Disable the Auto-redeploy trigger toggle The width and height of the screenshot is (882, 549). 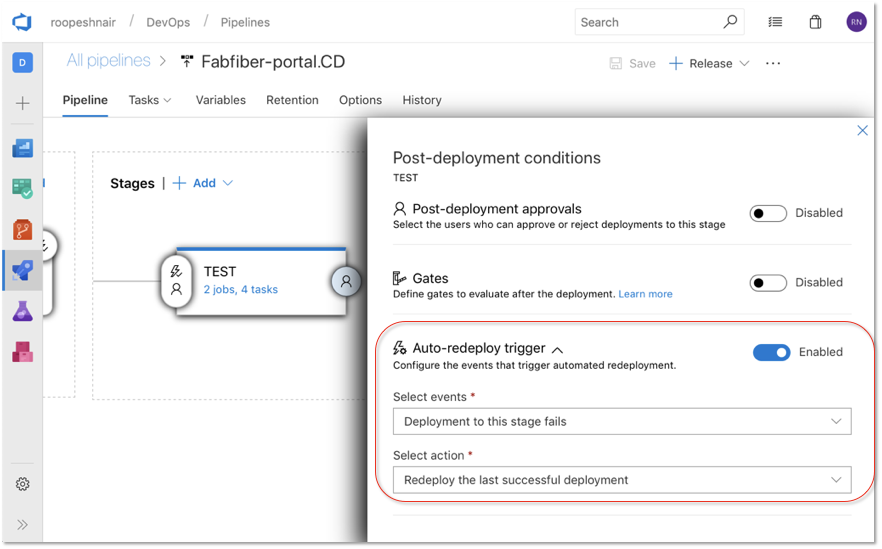[771, 352]
